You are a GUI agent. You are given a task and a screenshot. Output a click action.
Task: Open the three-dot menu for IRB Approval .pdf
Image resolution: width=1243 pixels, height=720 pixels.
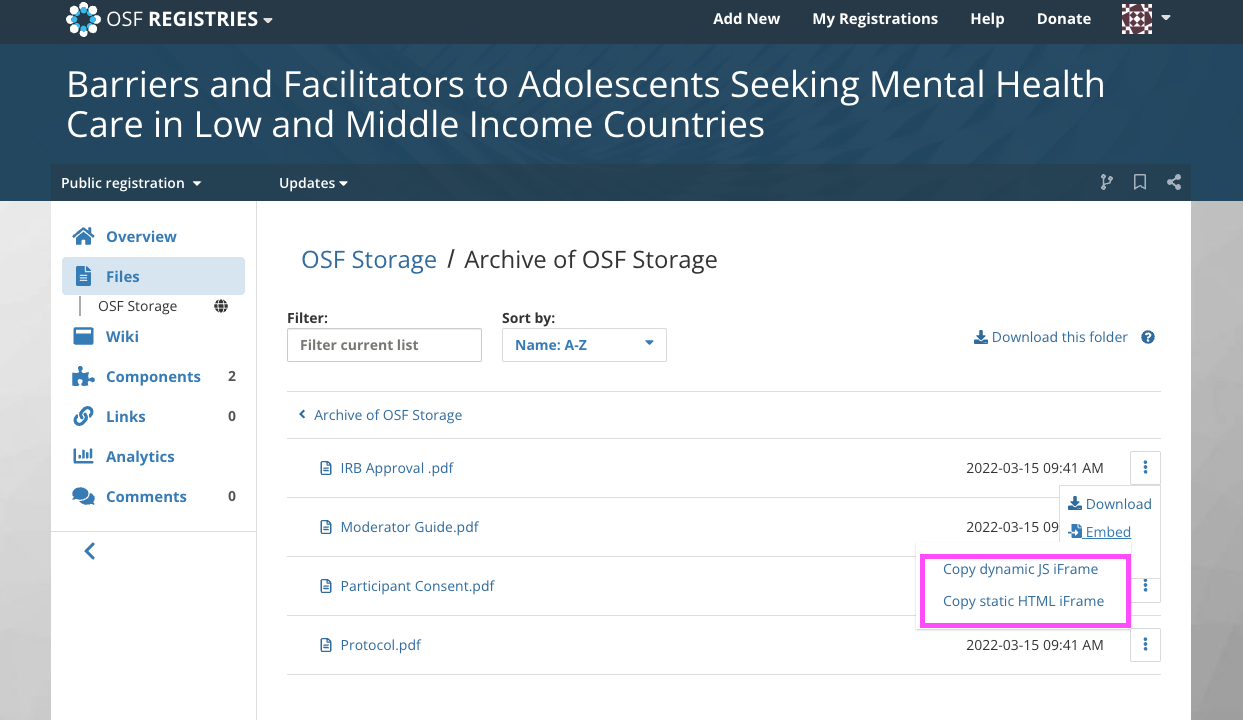pos(1145,467)
